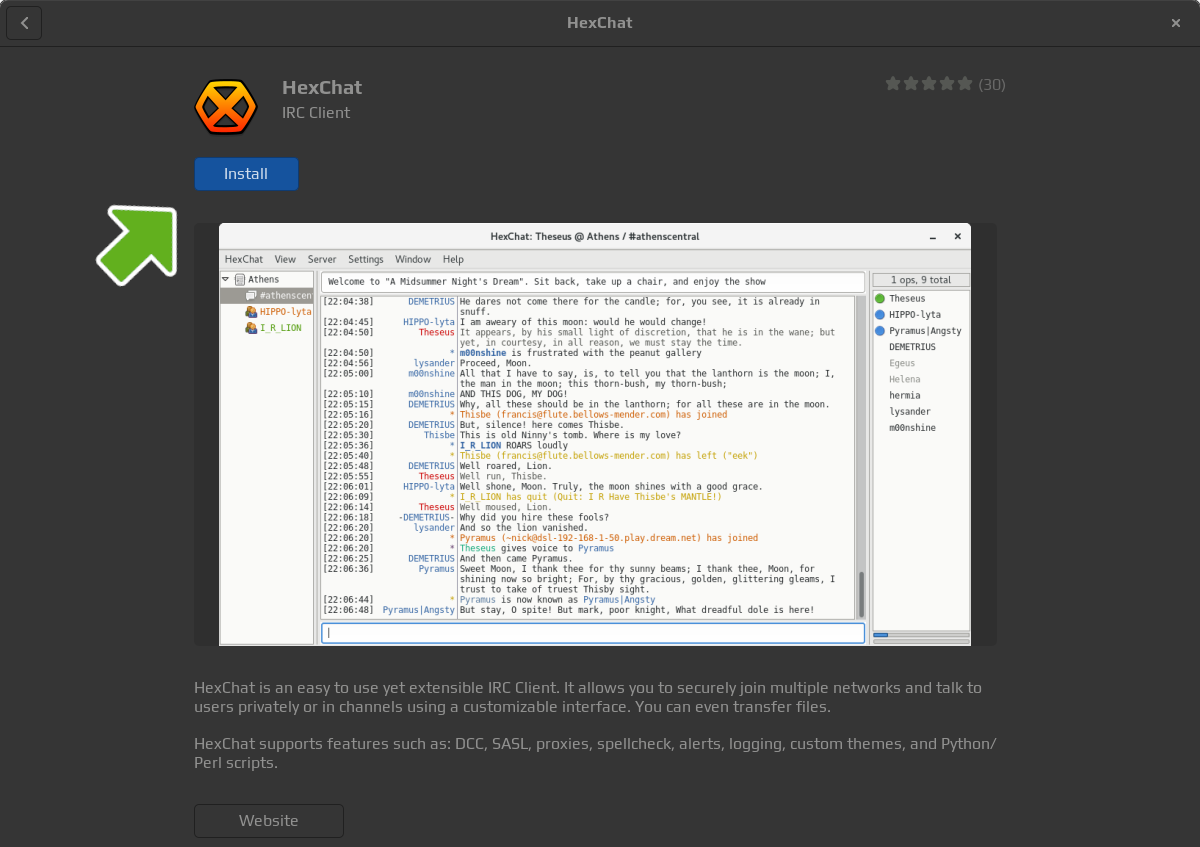Collapse the Athens server tree node
1200x847 pixels.
[x=227, y=280]
